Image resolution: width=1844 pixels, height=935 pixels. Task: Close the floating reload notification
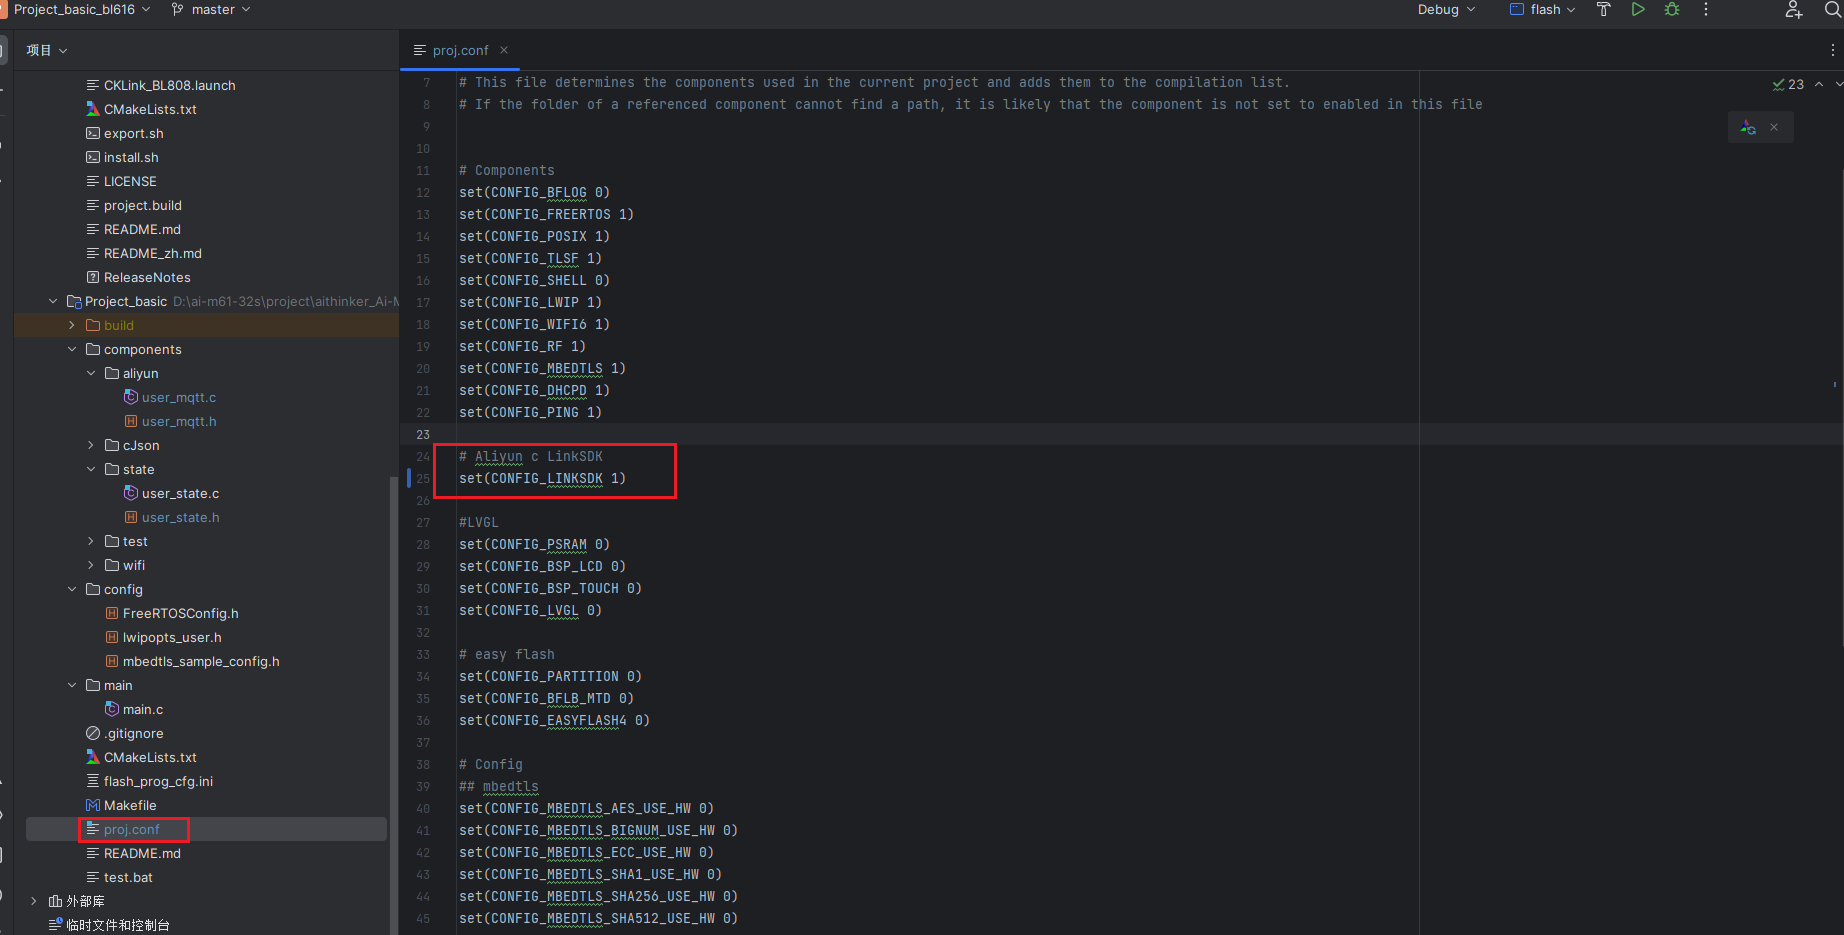[x=1774, y=127]
